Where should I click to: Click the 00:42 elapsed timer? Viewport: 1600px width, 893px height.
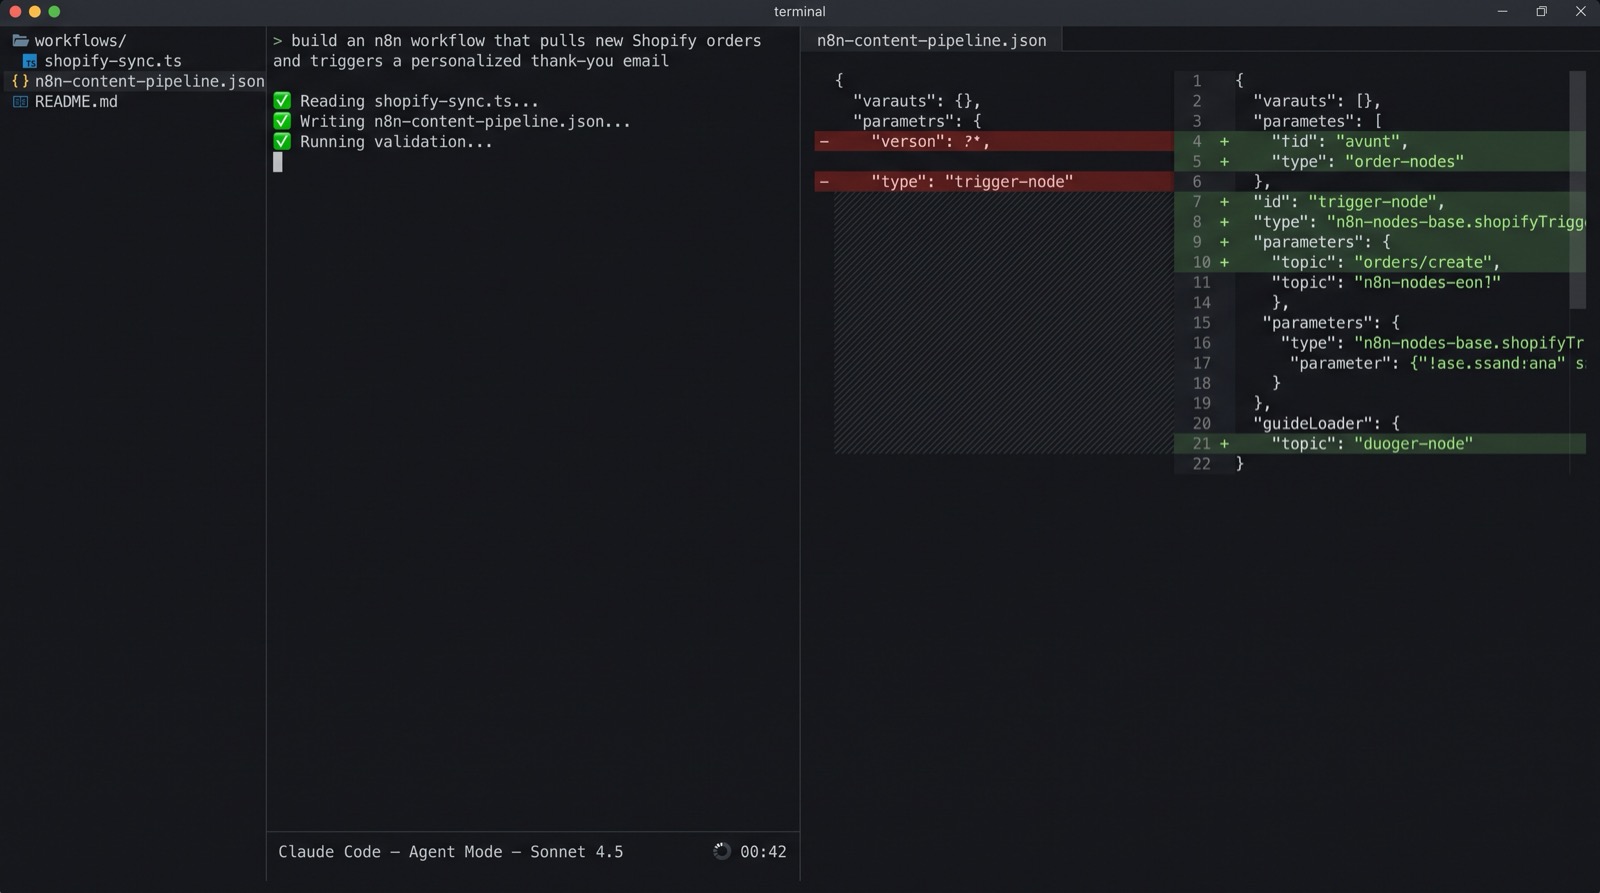click(x=763, y=852)
